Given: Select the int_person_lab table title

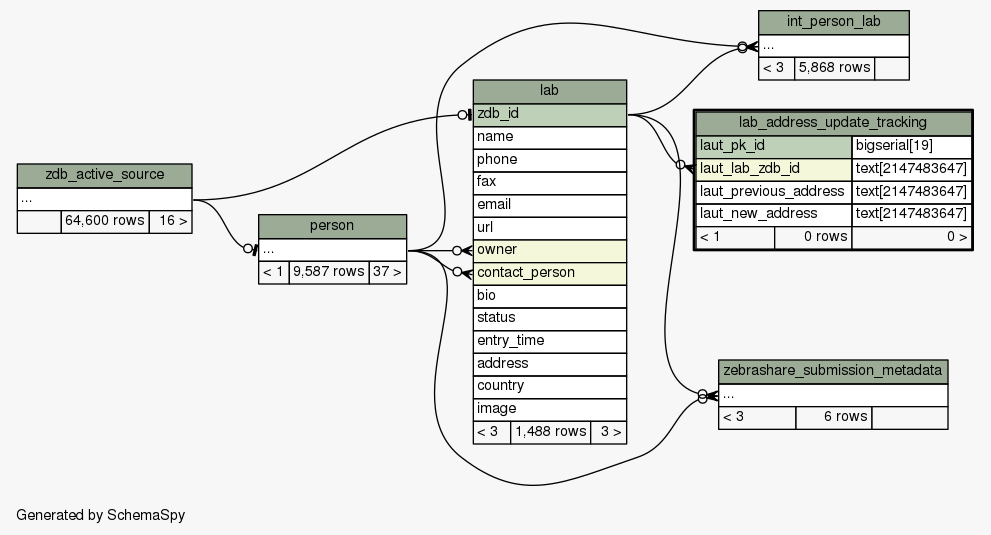Looking at the screenshot, I should coord(833,22).
